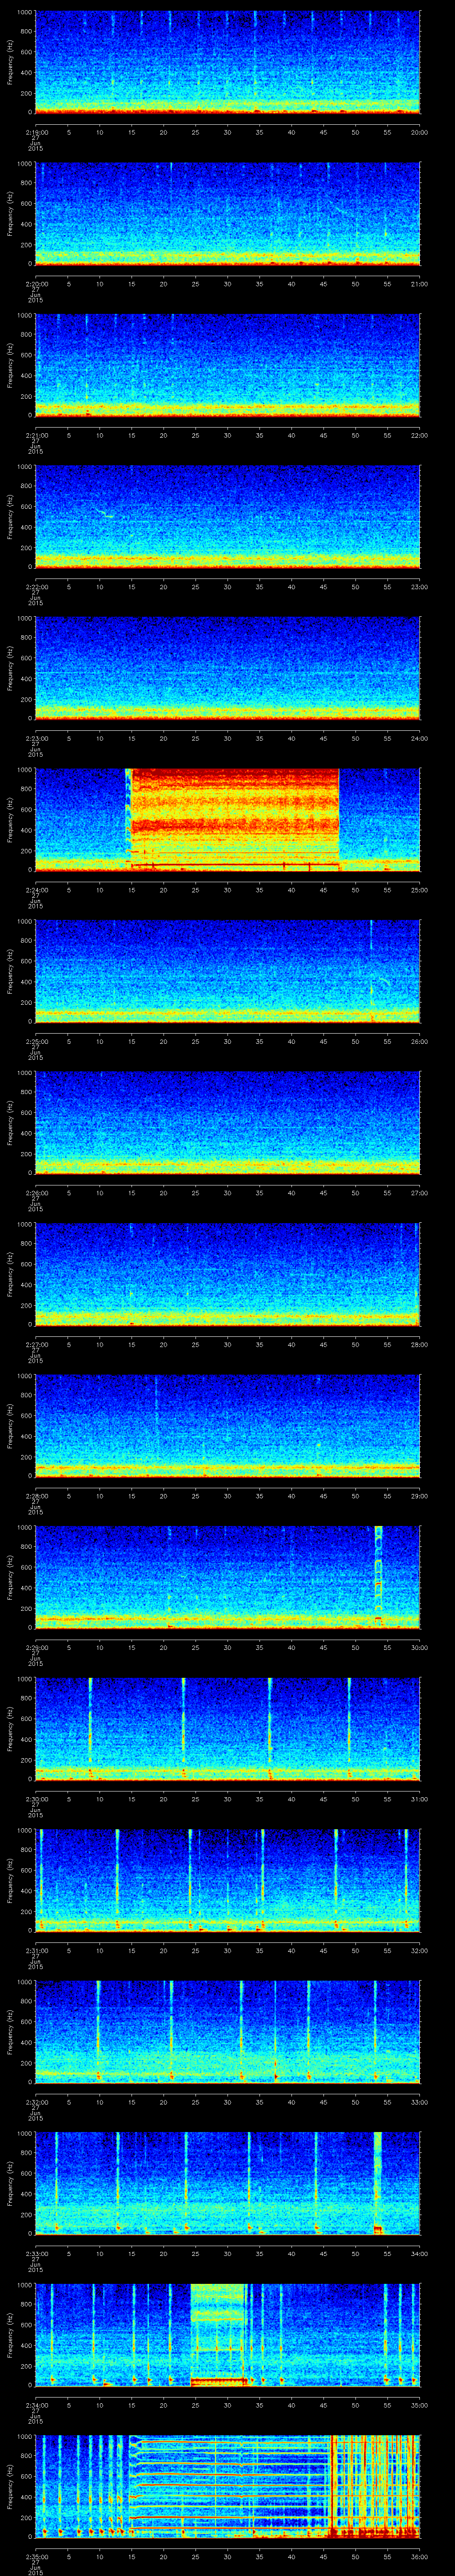This screenshot has width=455, height=2576.
Task: Click the 24:00 end time label
Action: pos(419,738)
